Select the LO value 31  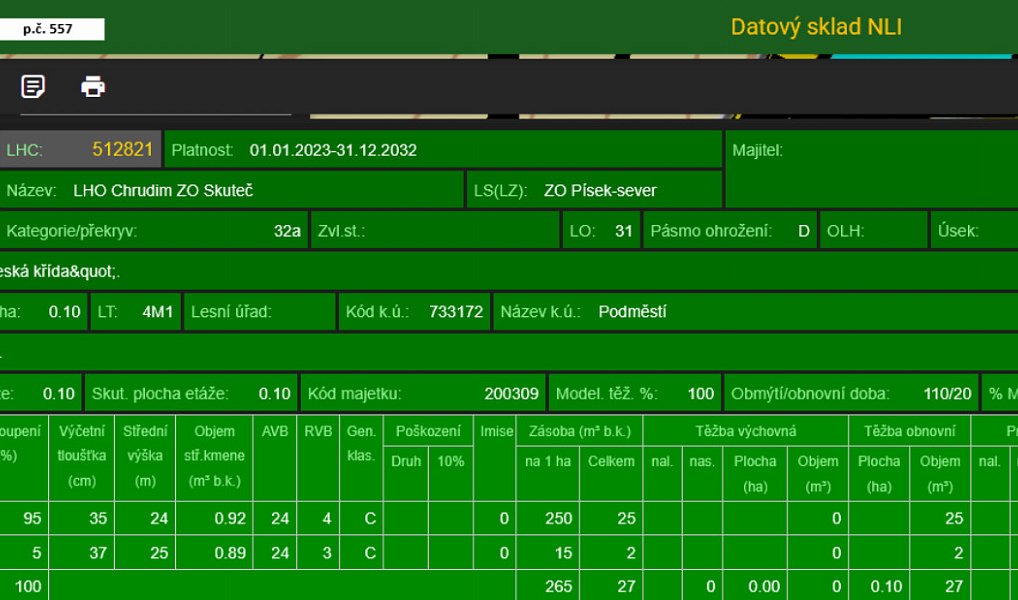pyautogui.click(x=624, y=231)
